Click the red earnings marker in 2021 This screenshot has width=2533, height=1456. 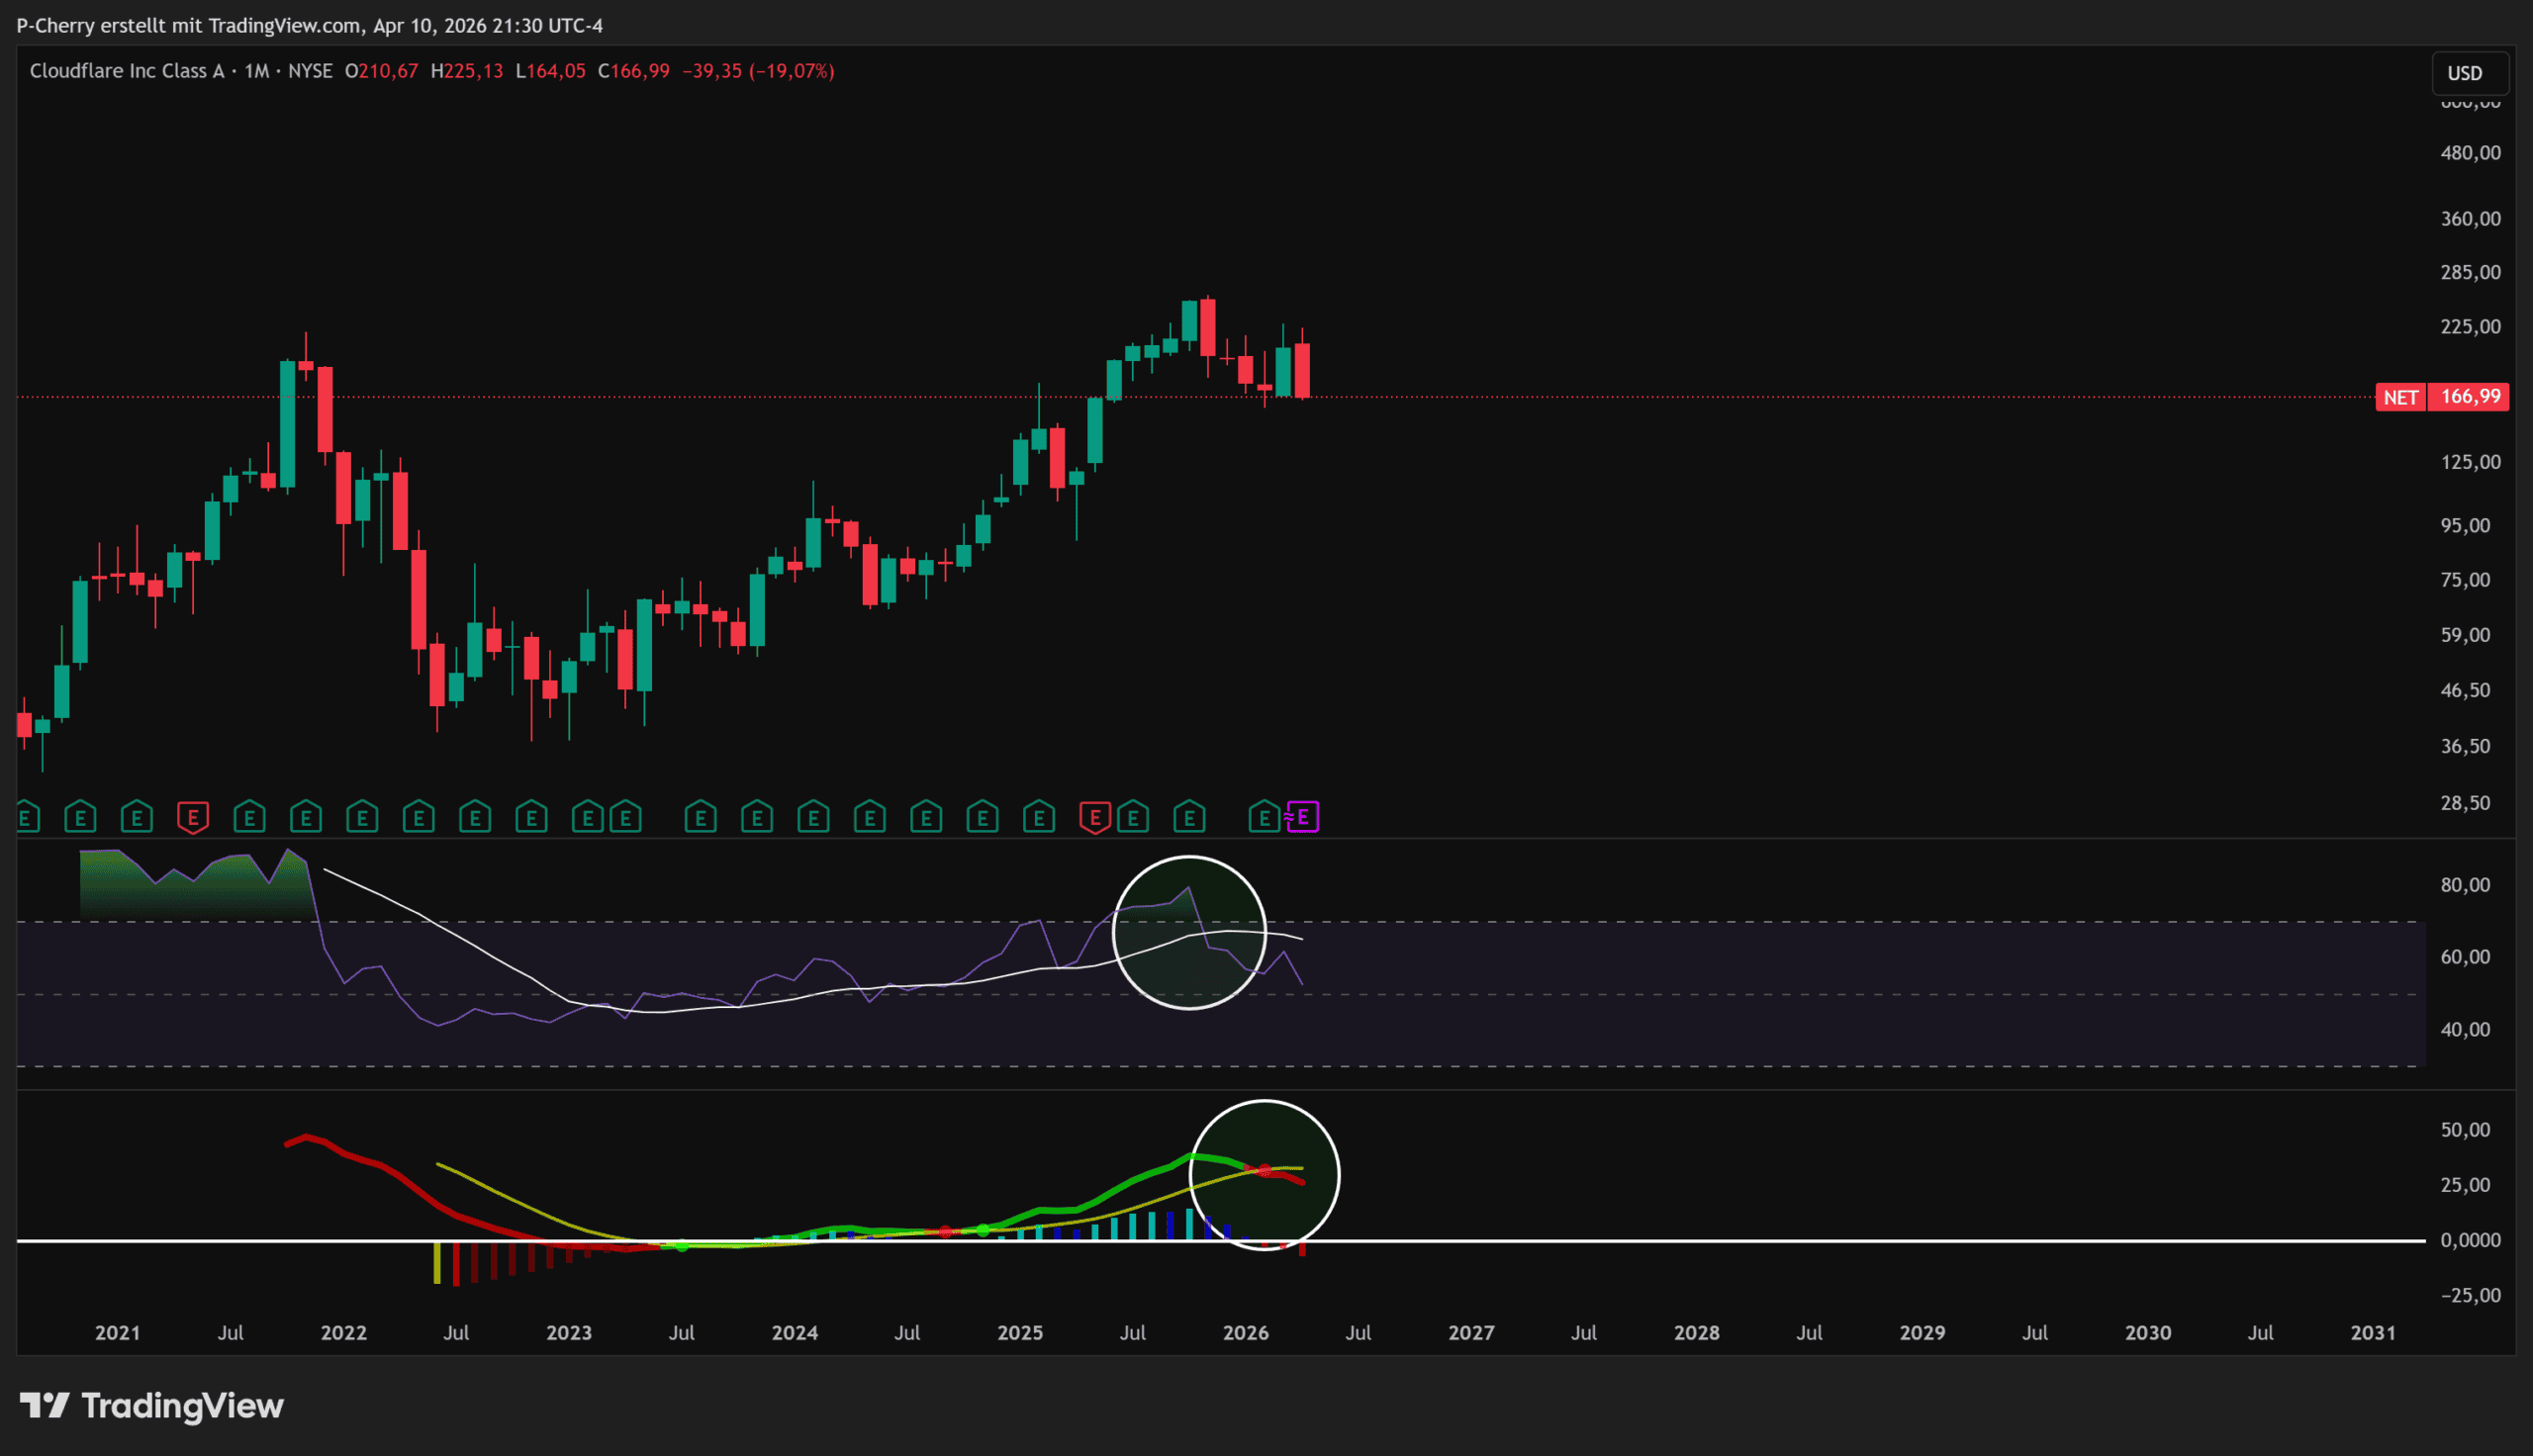coord(193,818)
